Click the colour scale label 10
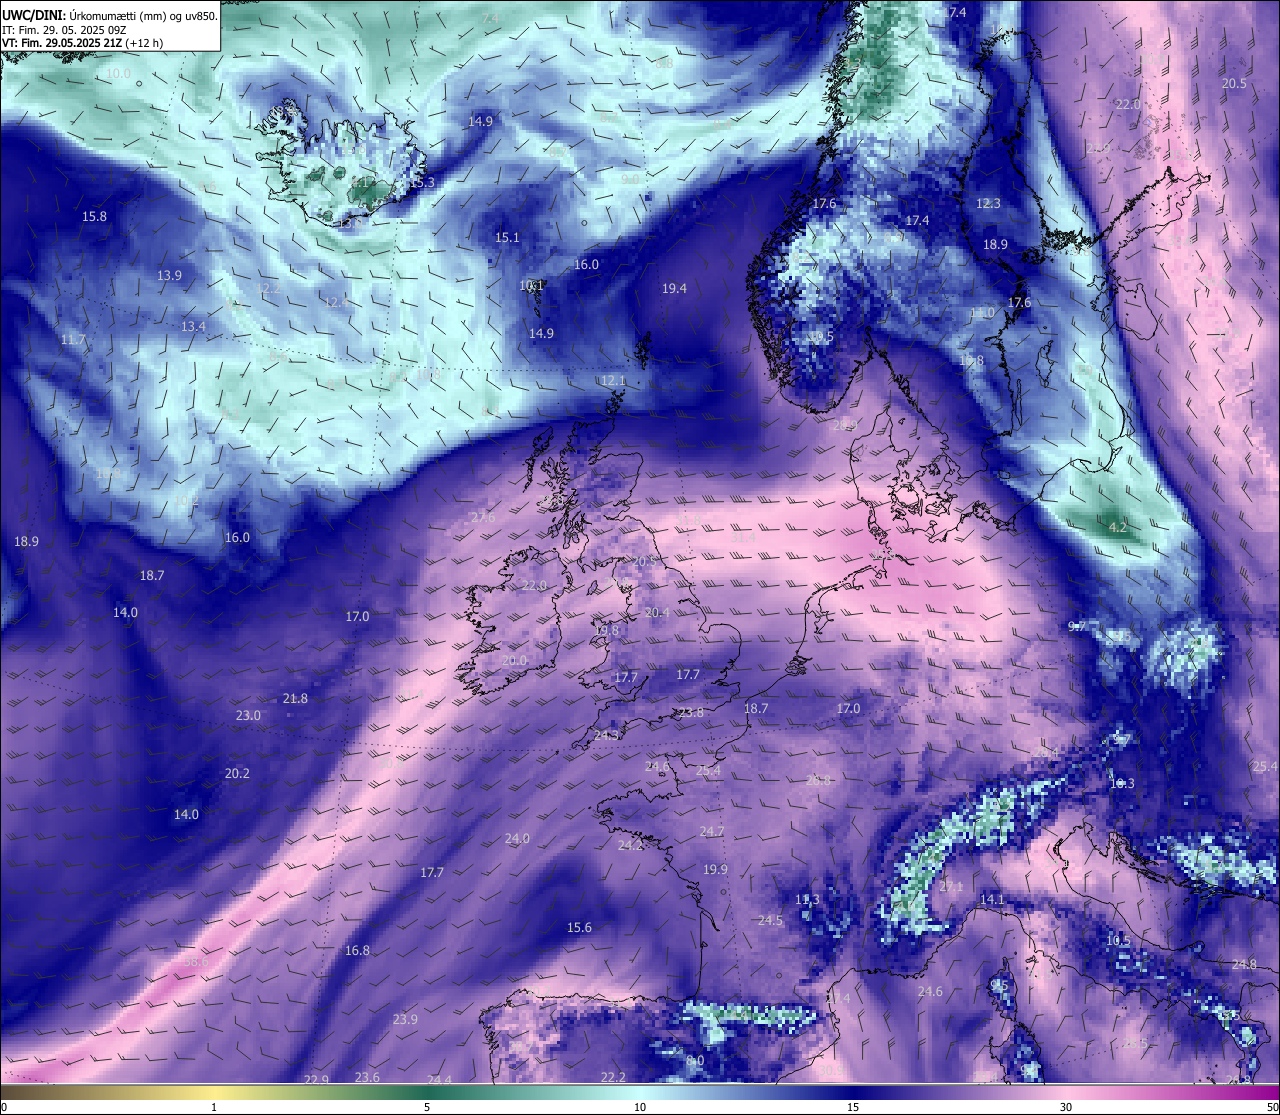The image size is (1280, 1115). pyautogui.click(x=640, y=1107)
